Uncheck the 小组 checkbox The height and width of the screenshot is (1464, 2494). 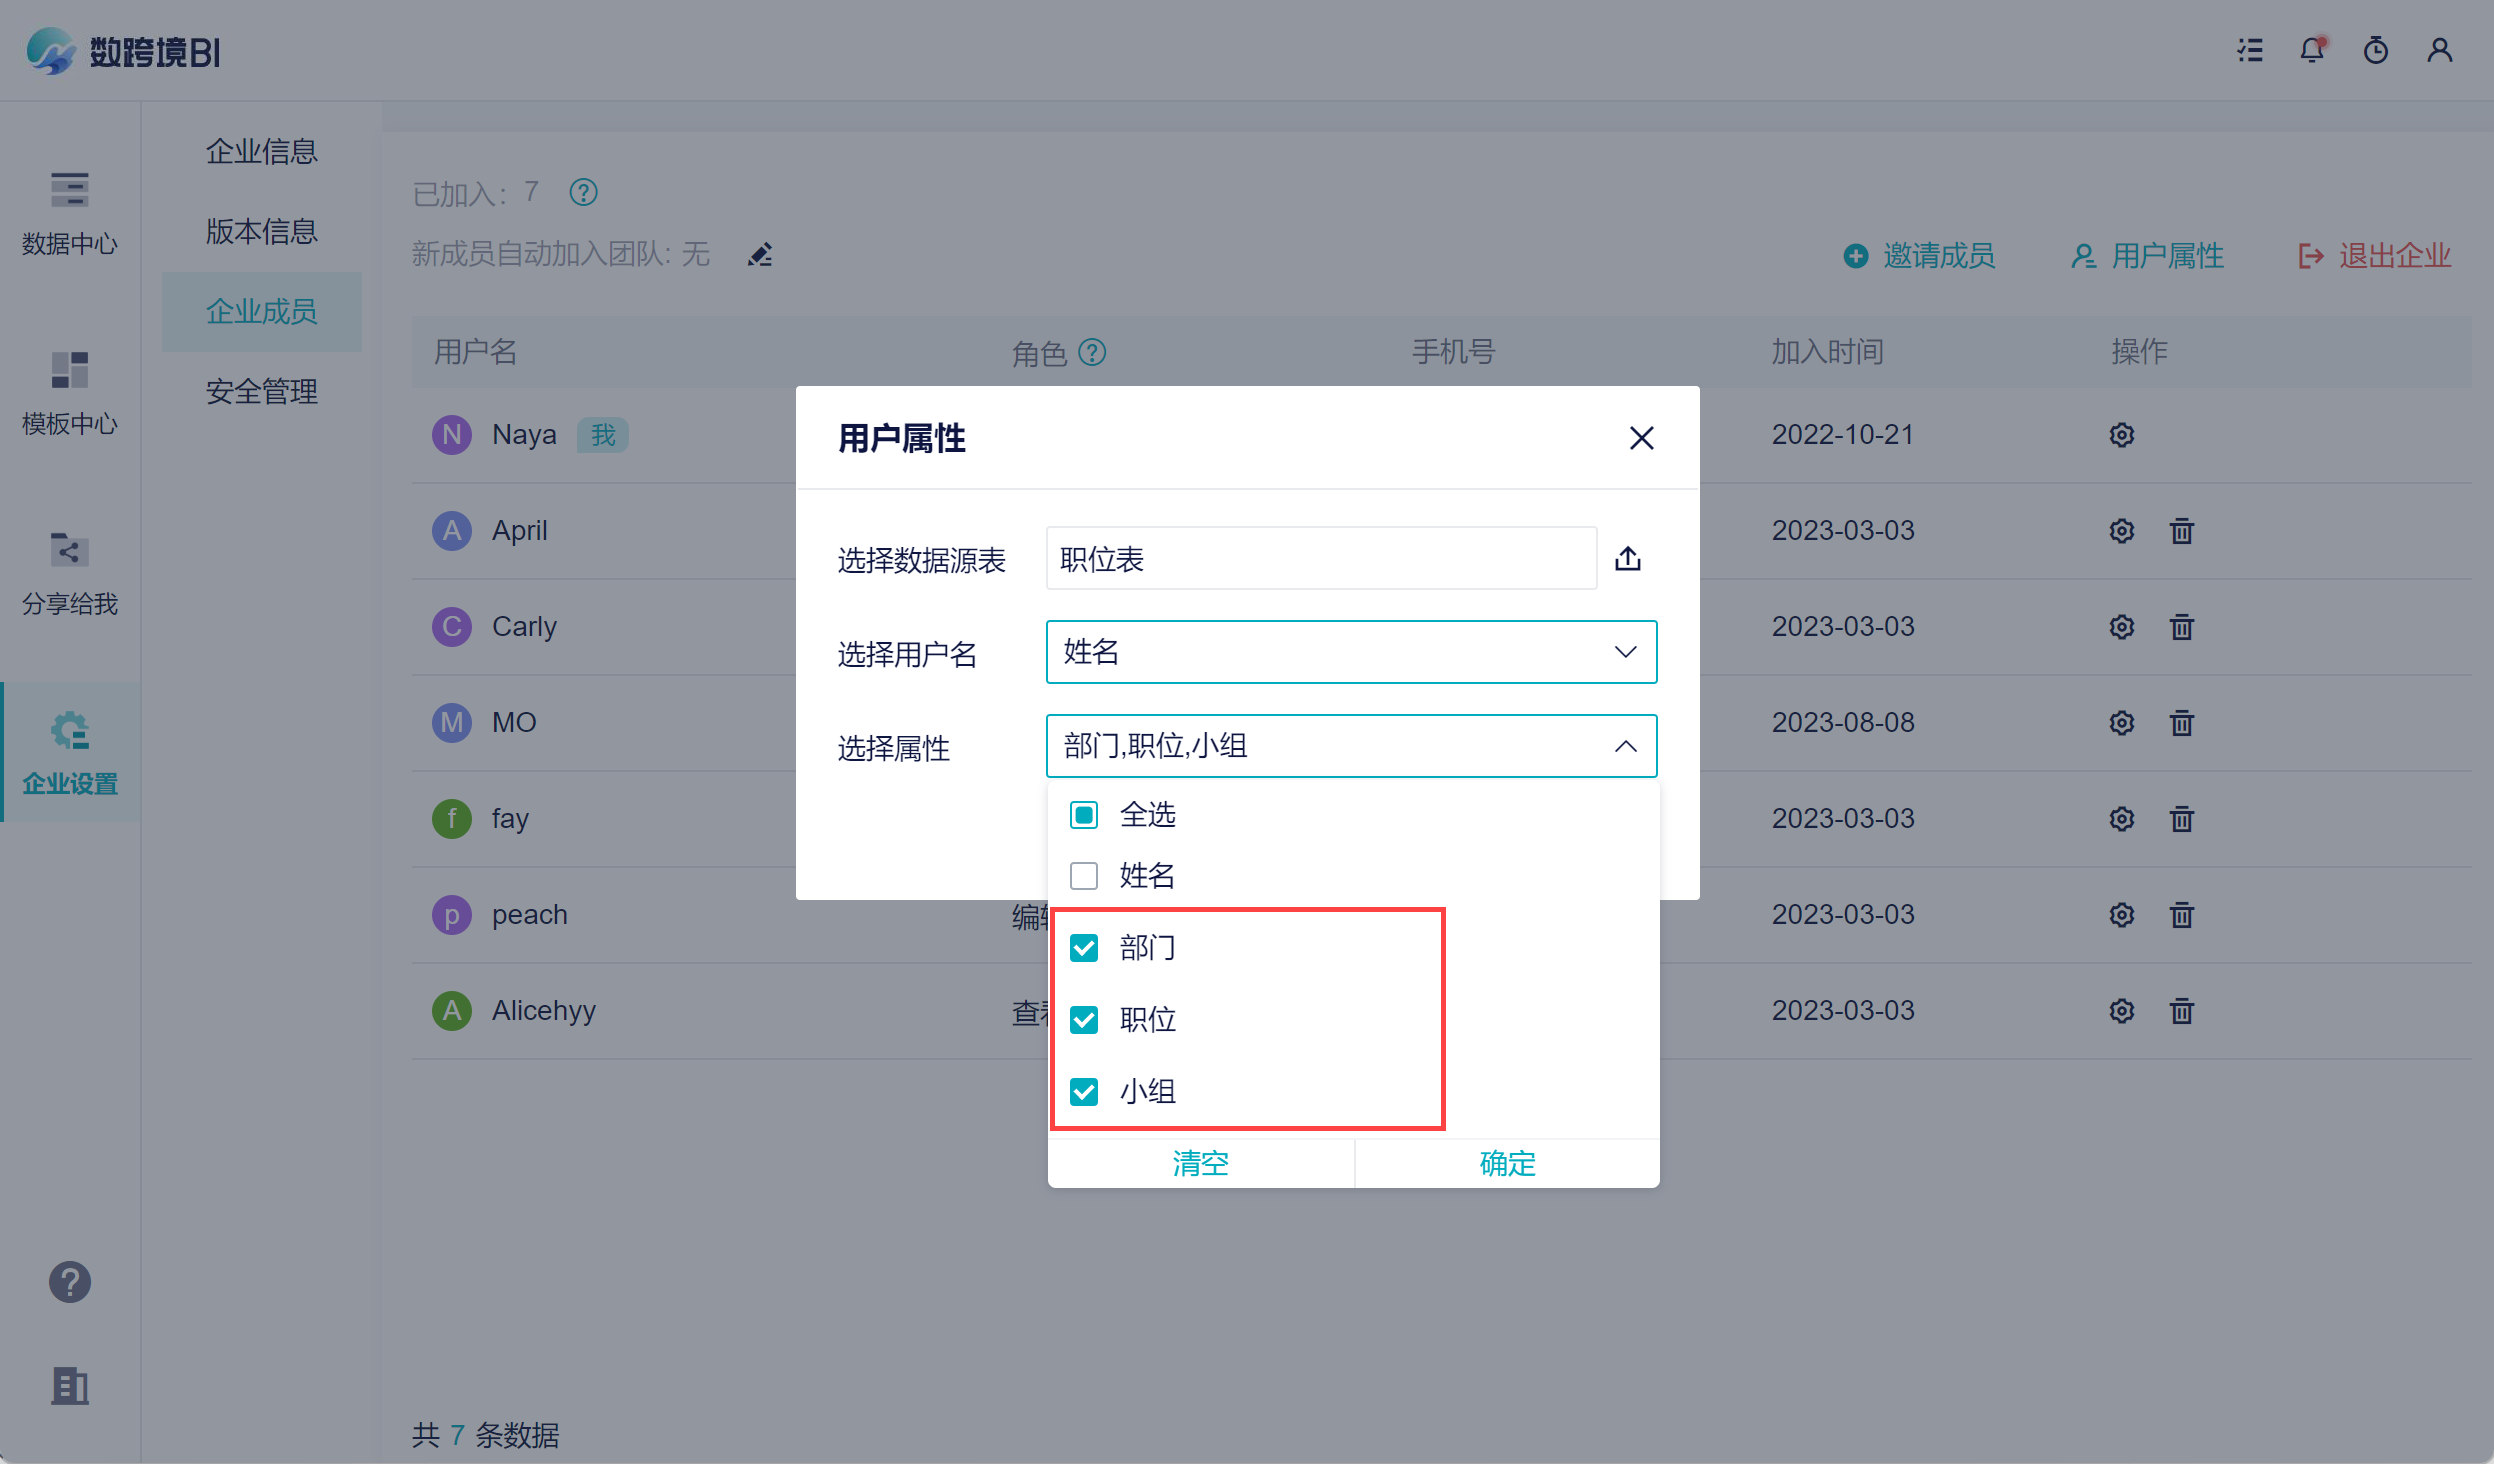(x=1084, y=1092)
